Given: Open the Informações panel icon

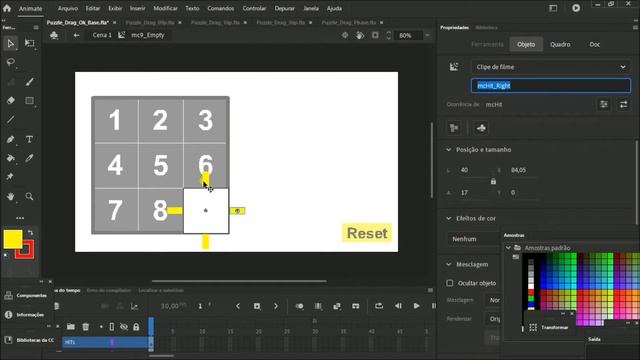Looking at the screenshot, I should tap(9, 315).
